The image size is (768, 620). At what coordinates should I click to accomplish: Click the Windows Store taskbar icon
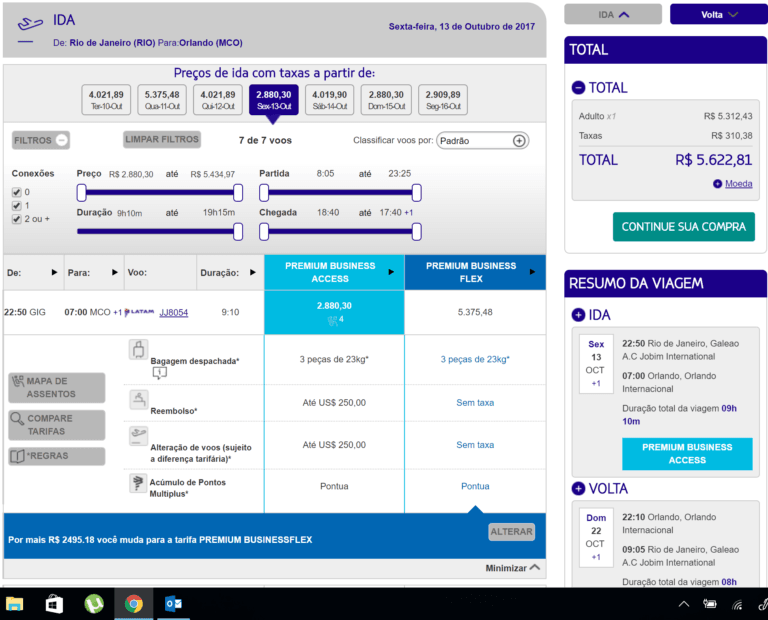tap(54, 604)
